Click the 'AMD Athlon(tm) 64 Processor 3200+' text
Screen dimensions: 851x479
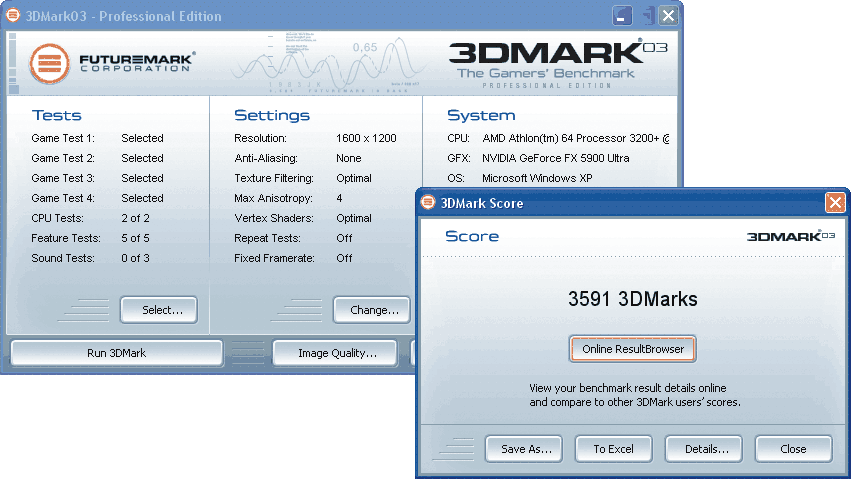point(571,138)
